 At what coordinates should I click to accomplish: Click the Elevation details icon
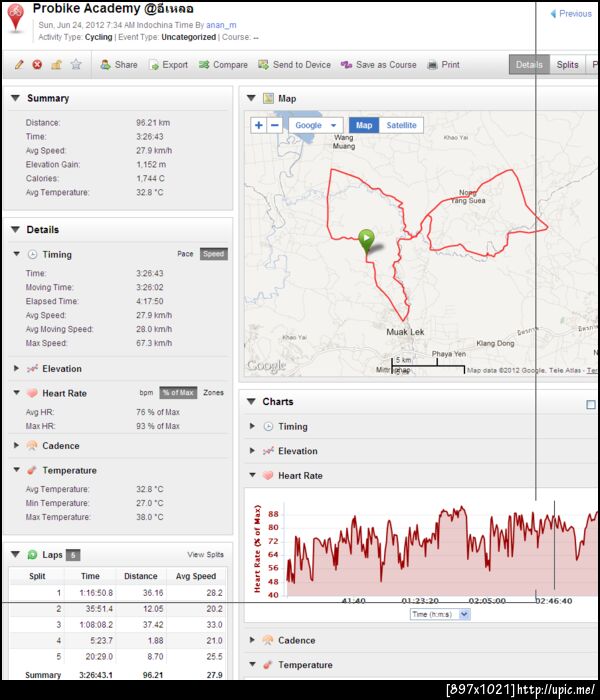click(32, 369)
